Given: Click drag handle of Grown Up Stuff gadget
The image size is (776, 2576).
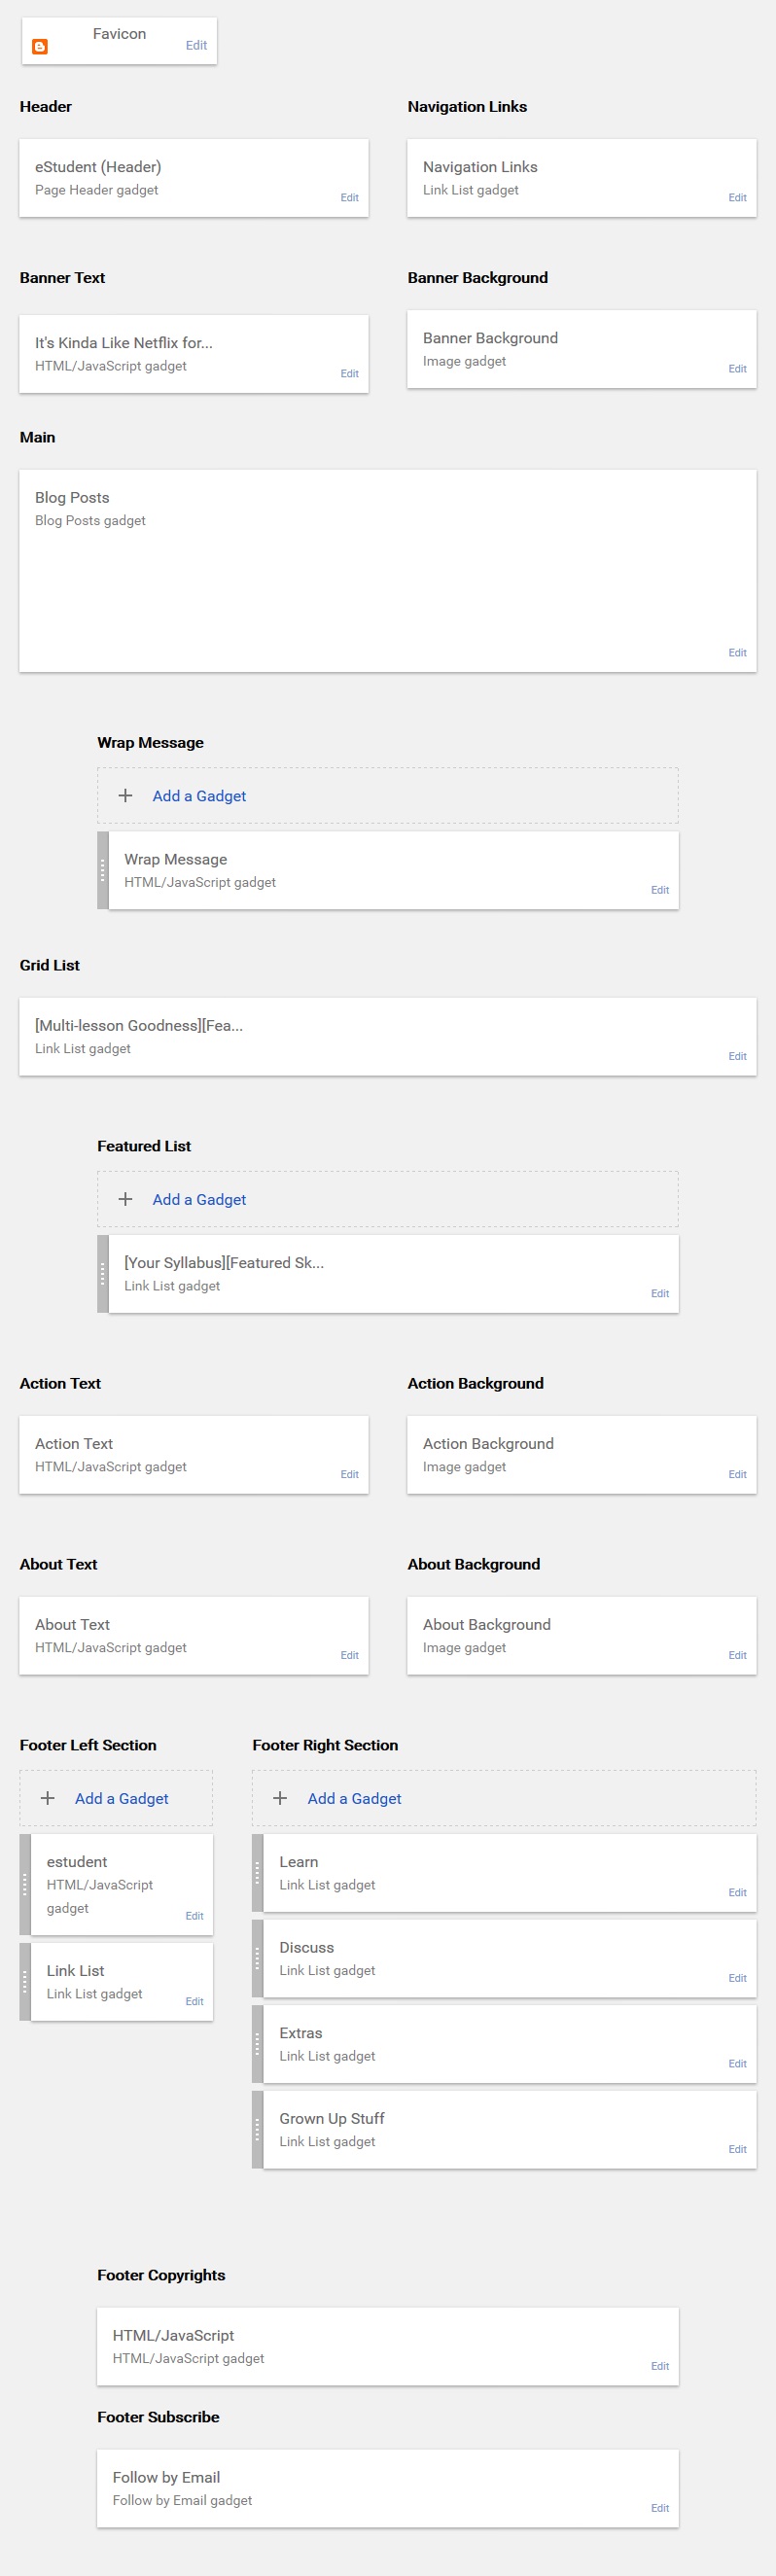Looking at the screenshot, I should click(258, 2130).
